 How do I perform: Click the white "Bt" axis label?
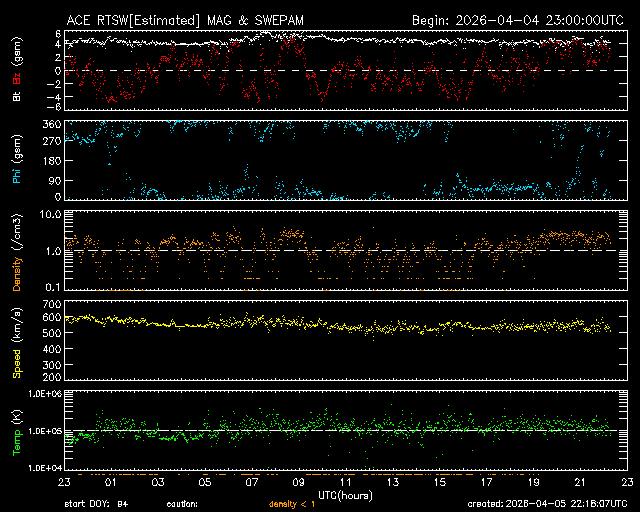point(17,96)
